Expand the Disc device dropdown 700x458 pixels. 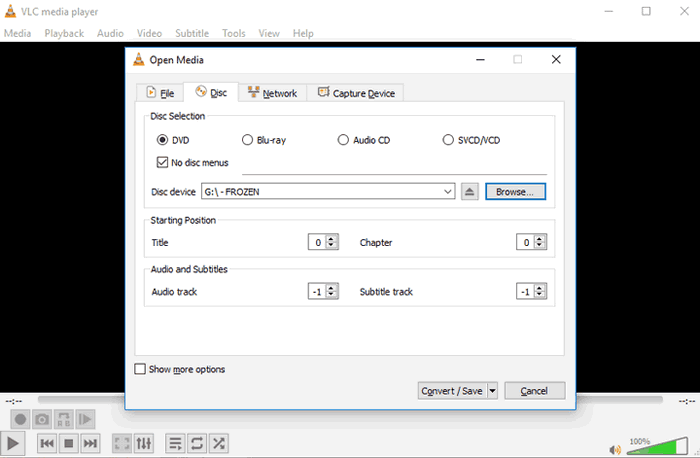pos(447,192)
